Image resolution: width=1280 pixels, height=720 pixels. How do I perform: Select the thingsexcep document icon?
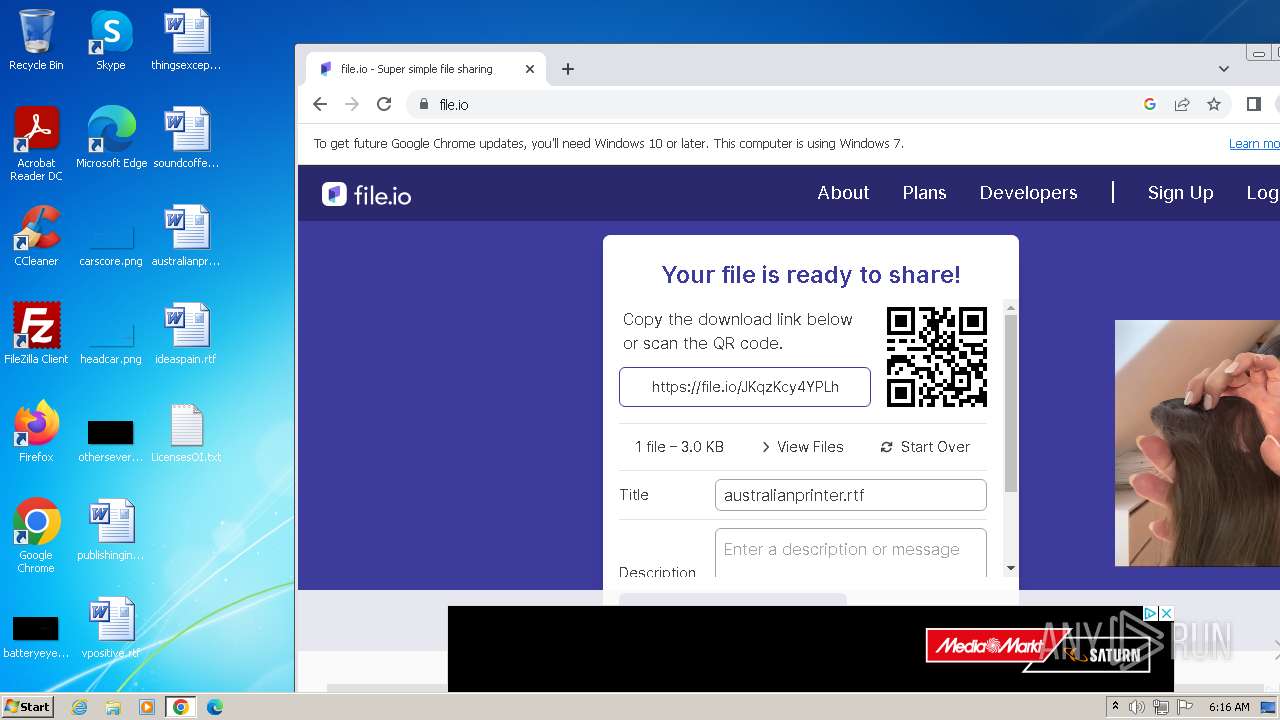[186, 40]
